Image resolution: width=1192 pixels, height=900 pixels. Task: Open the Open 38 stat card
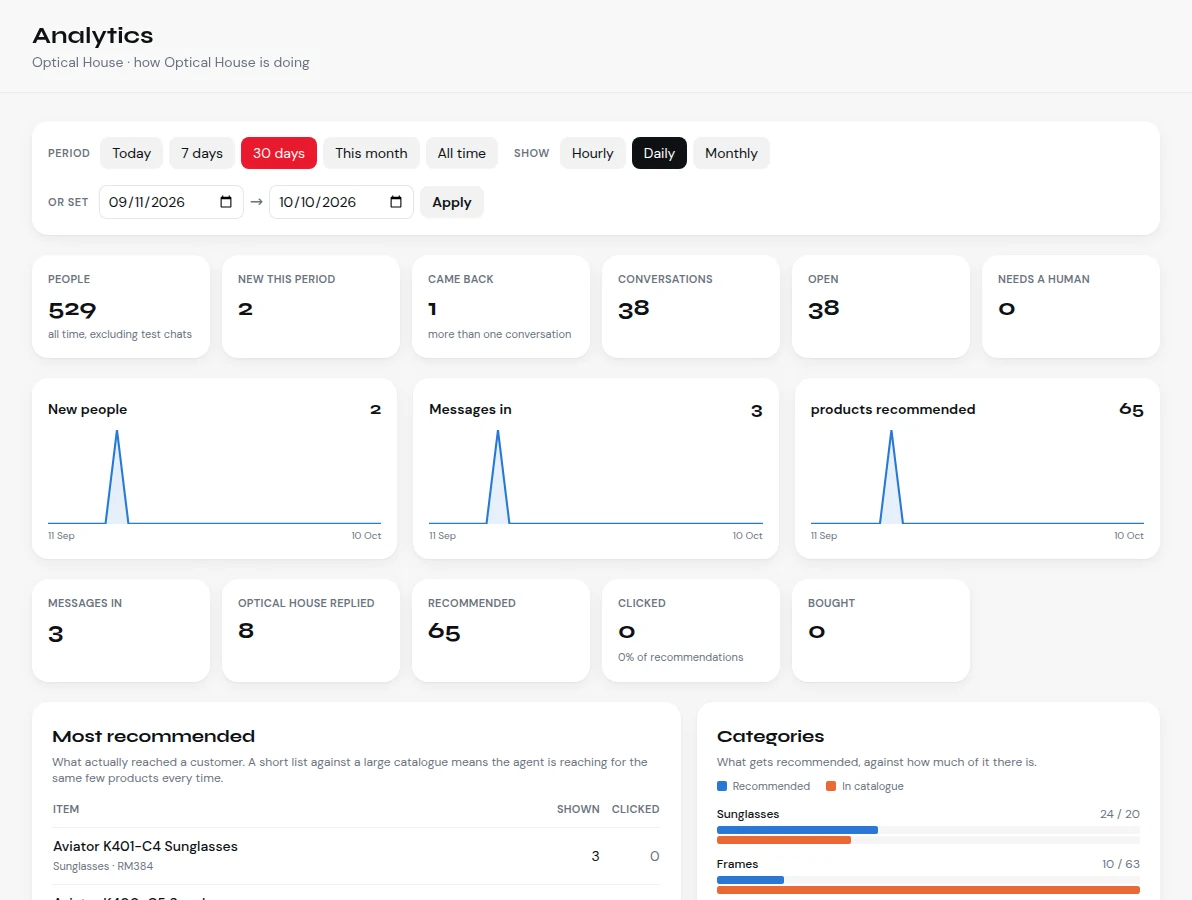click(881, 306)
